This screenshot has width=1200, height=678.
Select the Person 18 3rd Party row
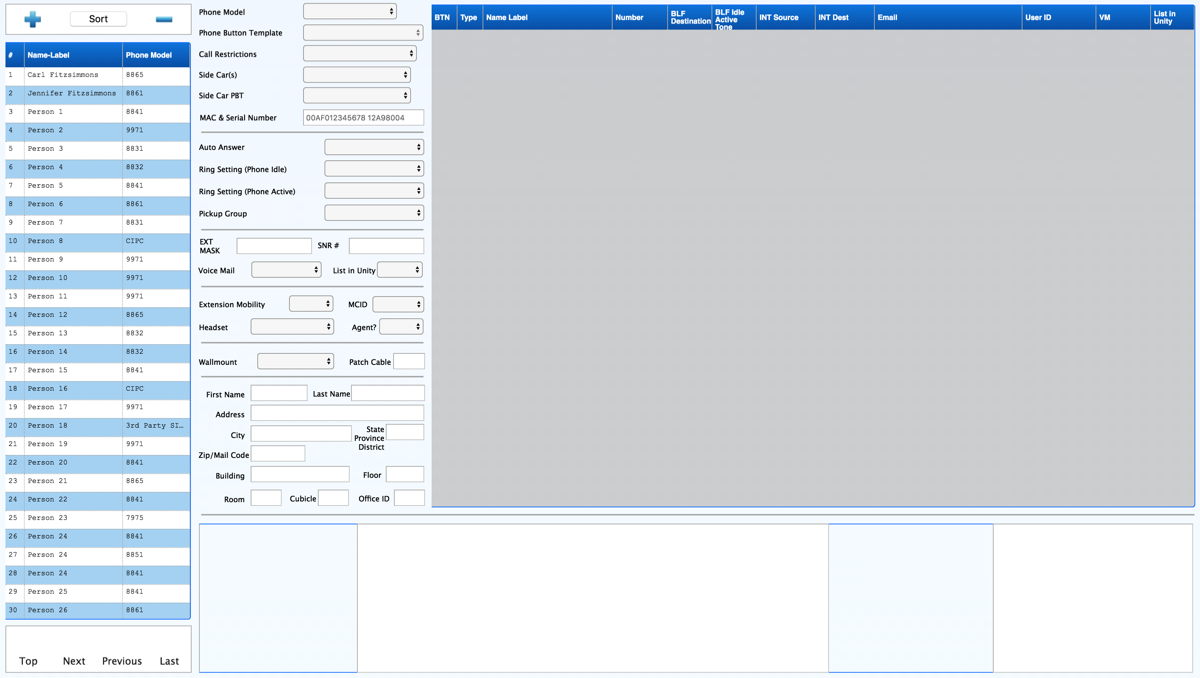point(98,426)
